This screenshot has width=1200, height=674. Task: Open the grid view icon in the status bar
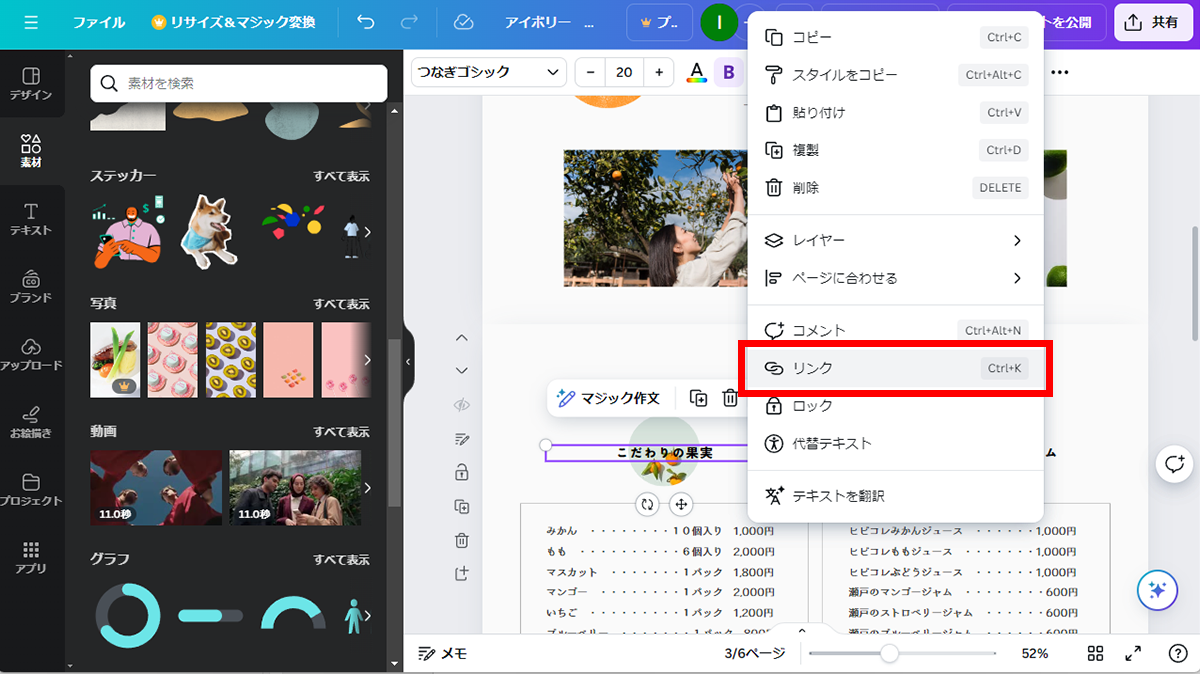coord(1096,653)
